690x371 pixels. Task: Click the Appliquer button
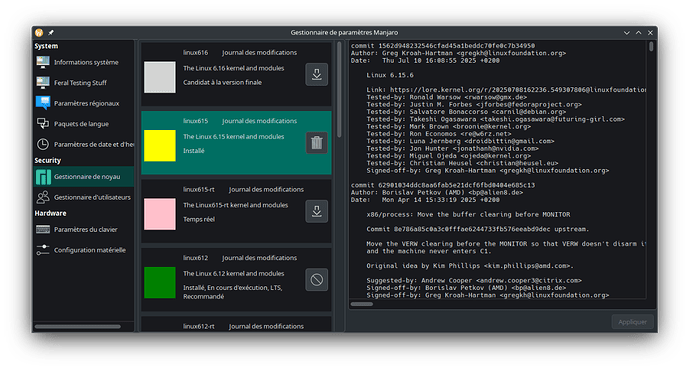click(632, 322)
